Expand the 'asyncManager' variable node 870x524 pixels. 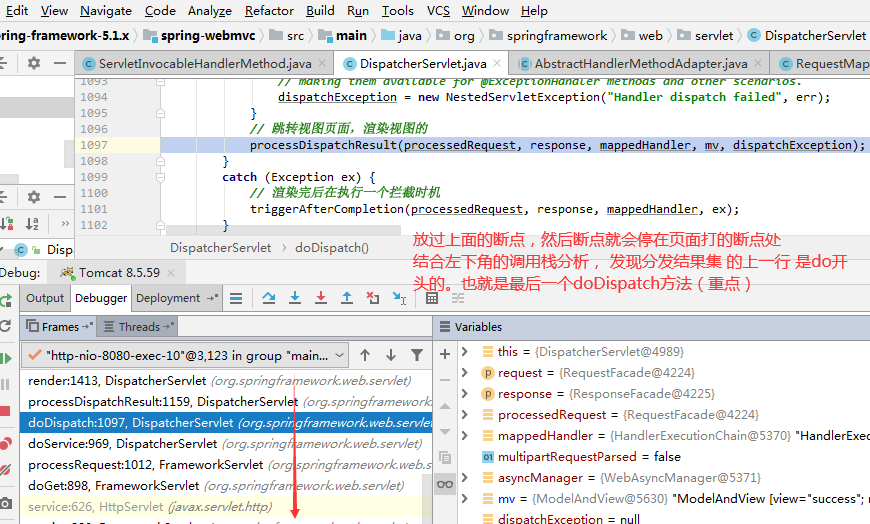pos(465,477)
